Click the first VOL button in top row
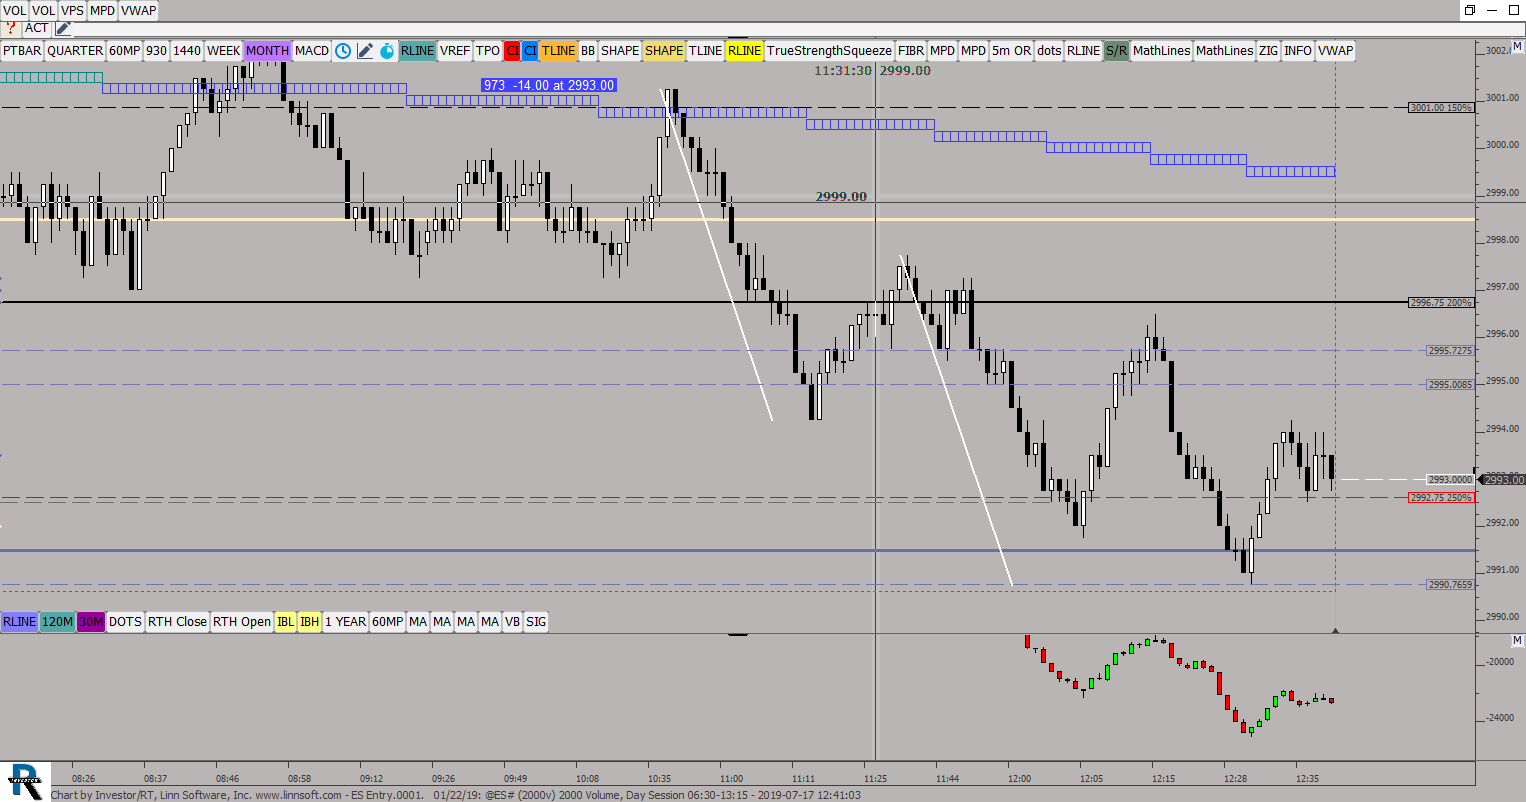The width and height of the screenshot is (1526, 802). tap(14, 10)
